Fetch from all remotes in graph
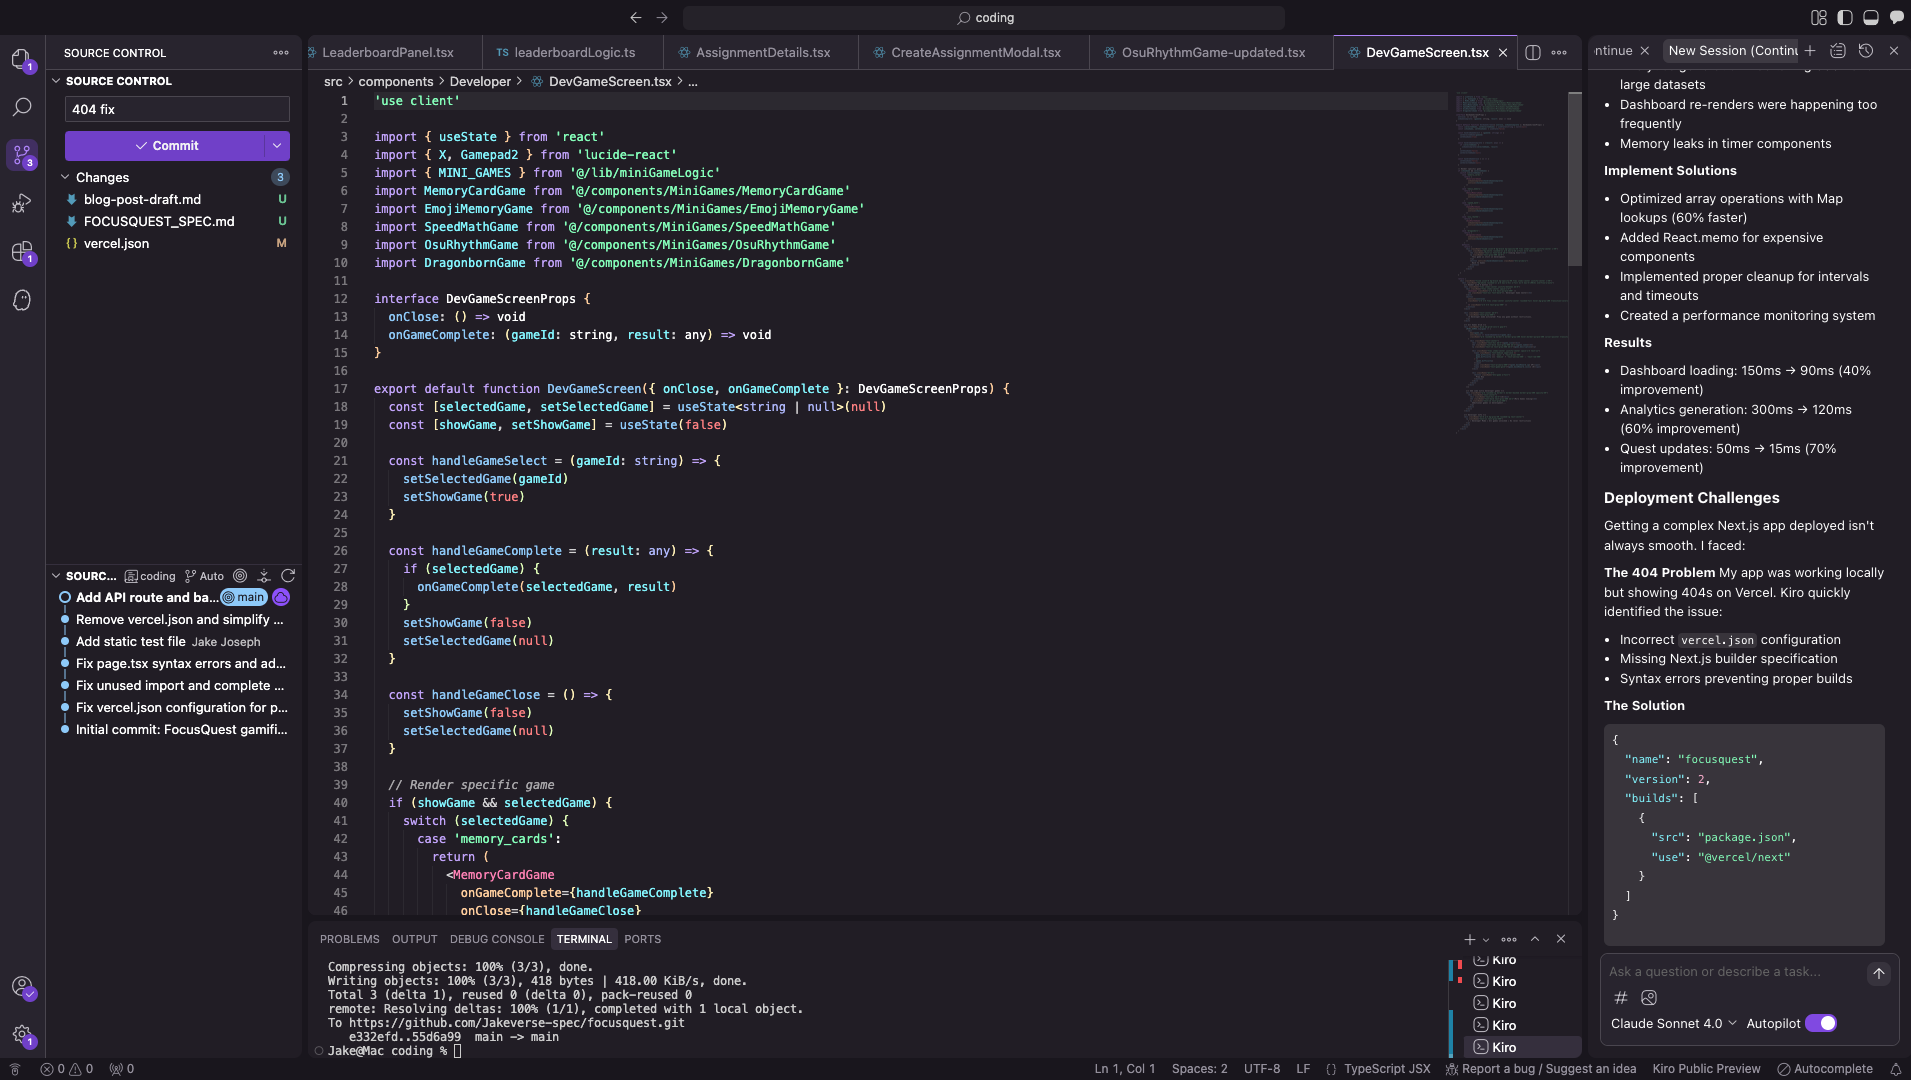This screenshot has width=1911, height=1080. point(264,576)
